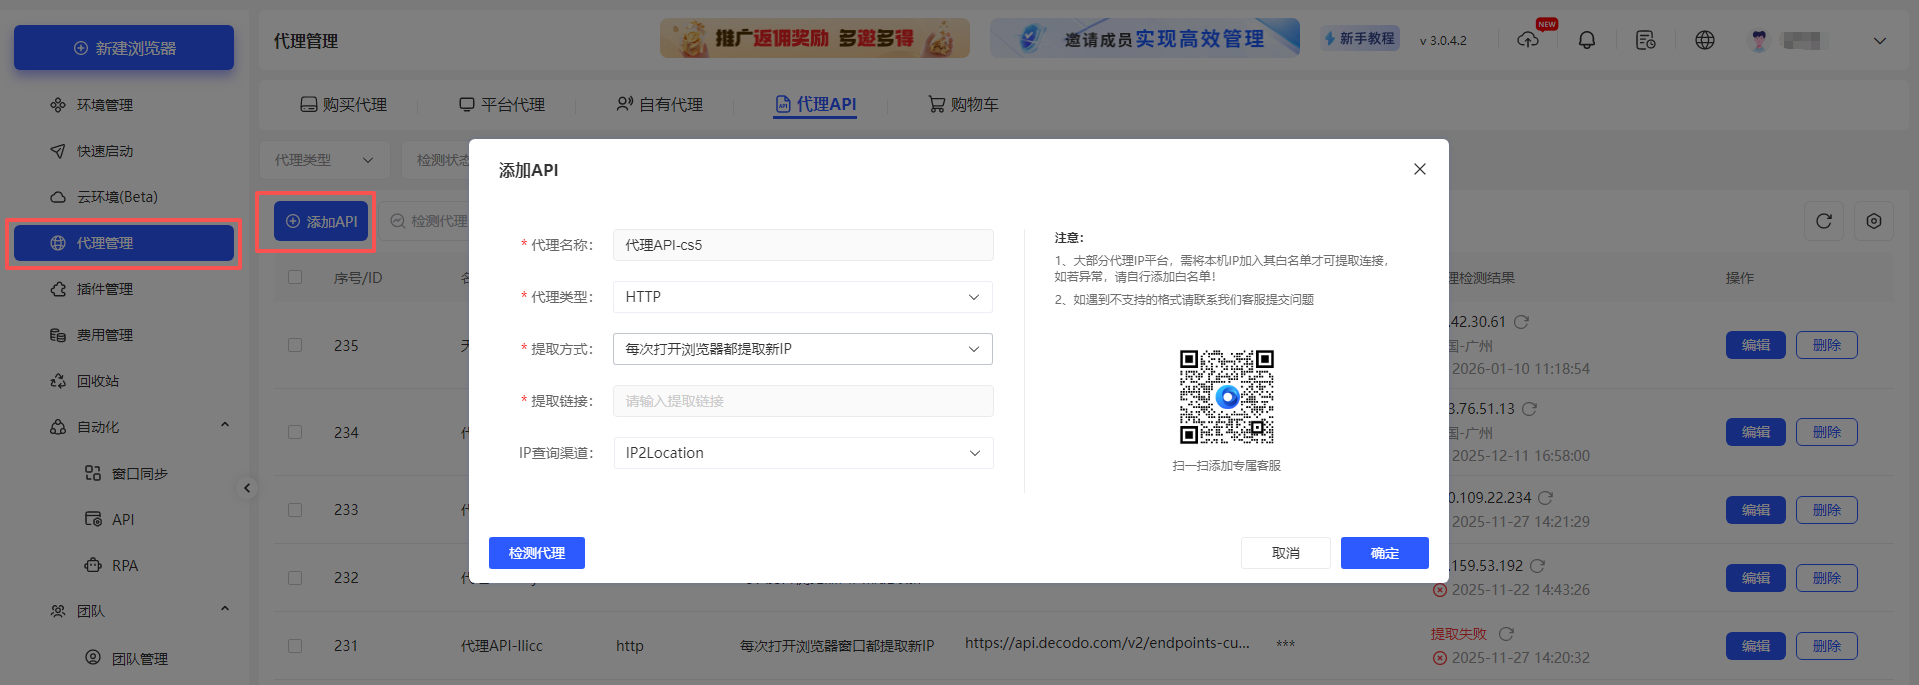This screenshot has height=685, width=1919.
Task: Open the API item under automation
Action: 123,519
